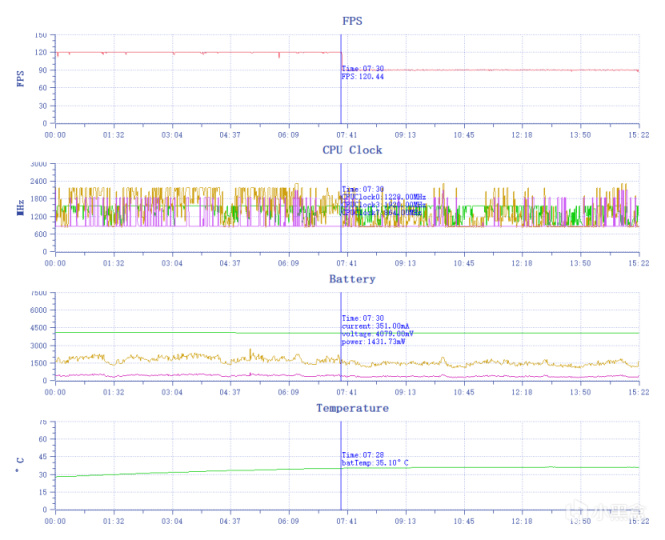Select the vertical time cursor in Temperature chart
The width and height of the screenshot is (665, 540).
point(341,465)
